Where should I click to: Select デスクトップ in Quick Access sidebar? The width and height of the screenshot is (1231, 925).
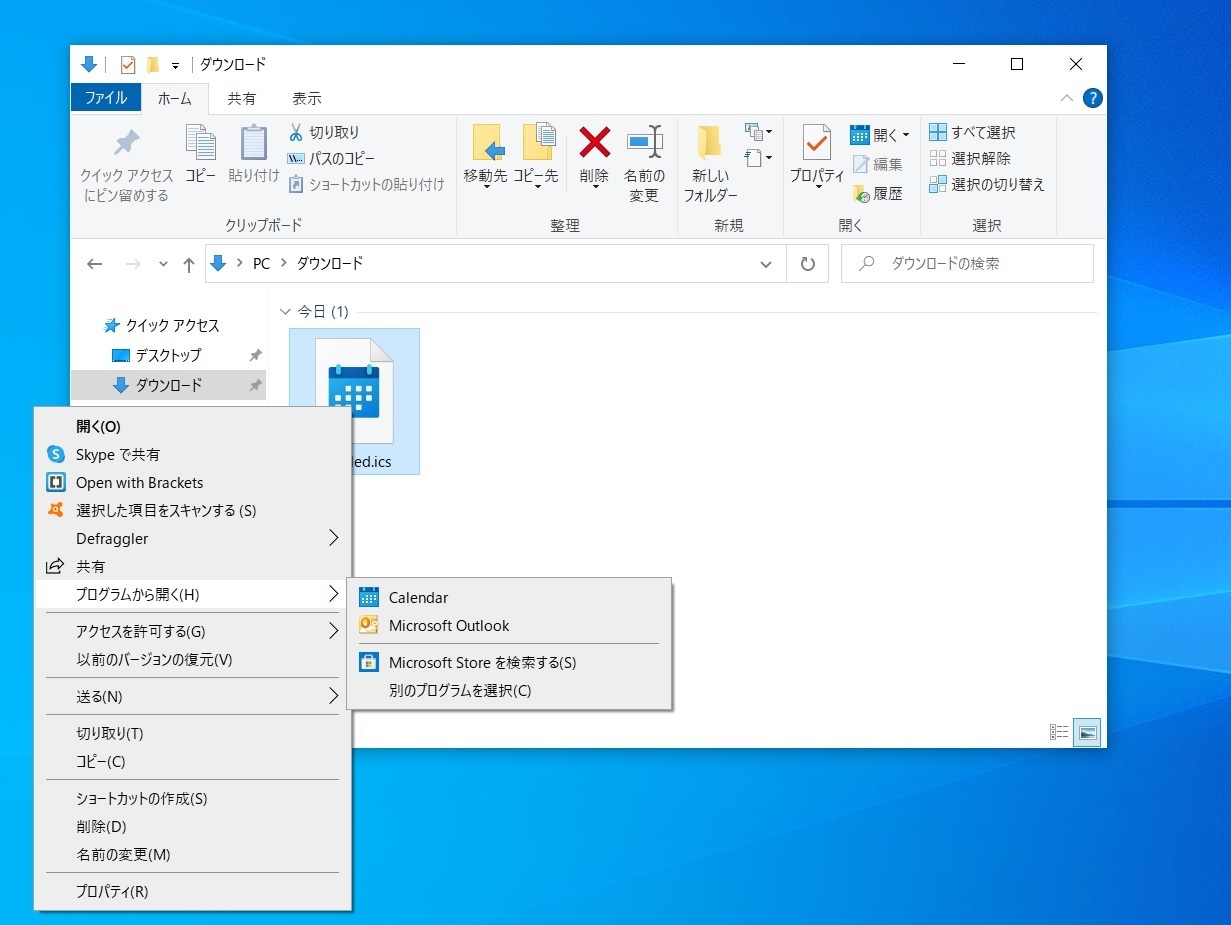pyautogui.click(x=168, y=355)
